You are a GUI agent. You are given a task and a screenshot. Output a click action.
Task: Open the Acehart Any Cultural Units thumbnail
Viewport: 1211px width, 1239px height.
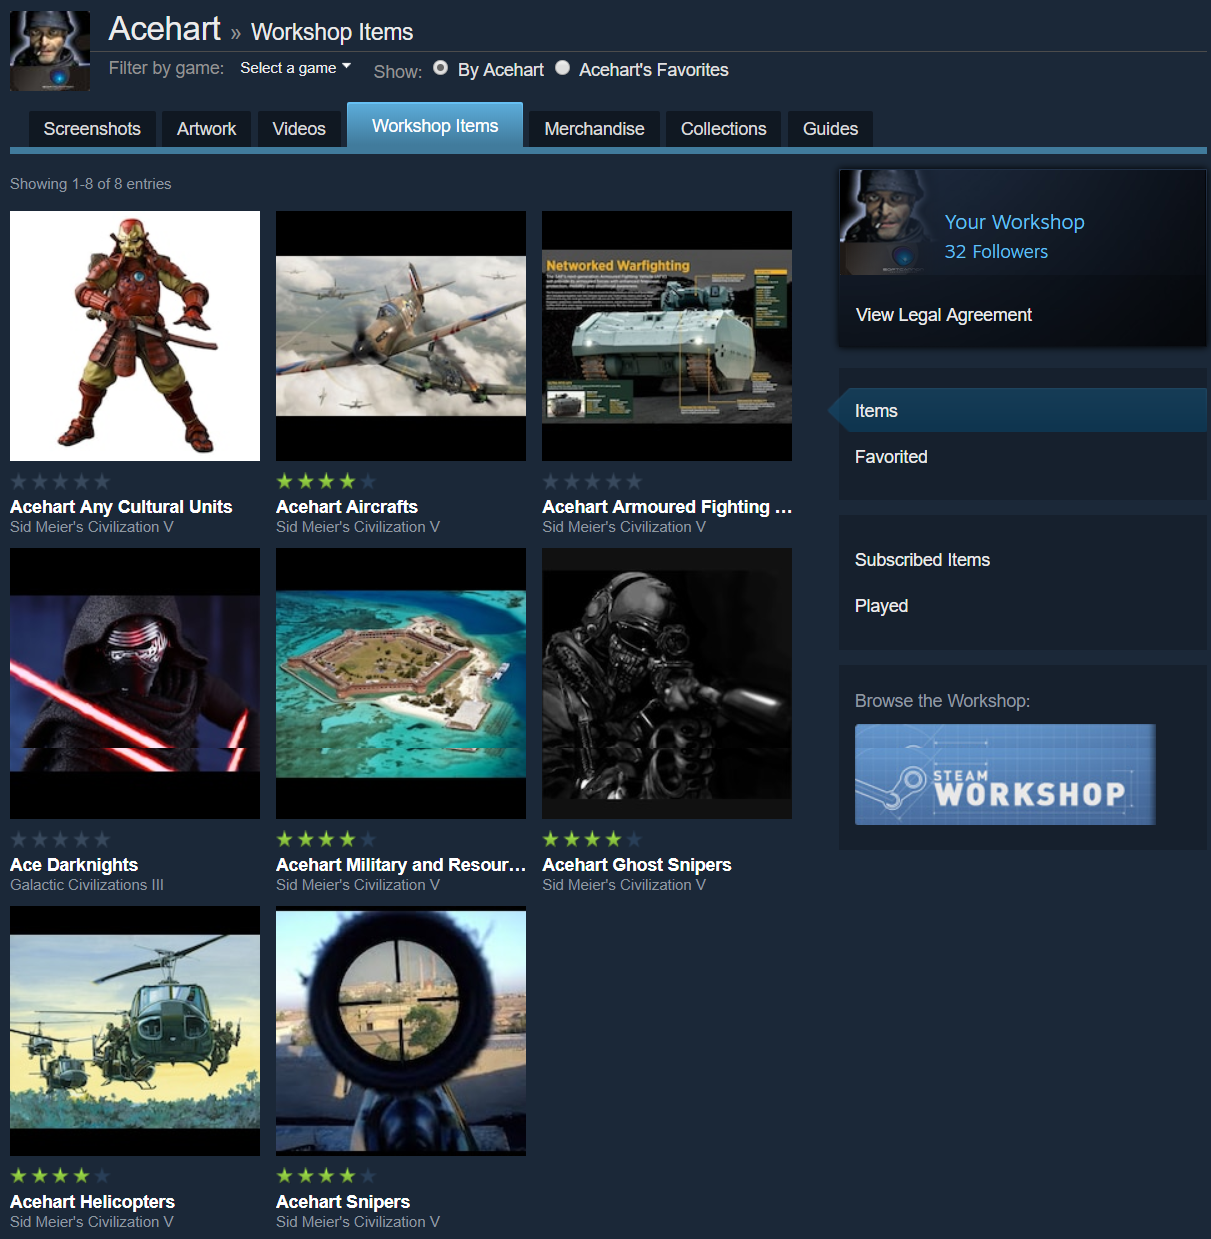135,336
